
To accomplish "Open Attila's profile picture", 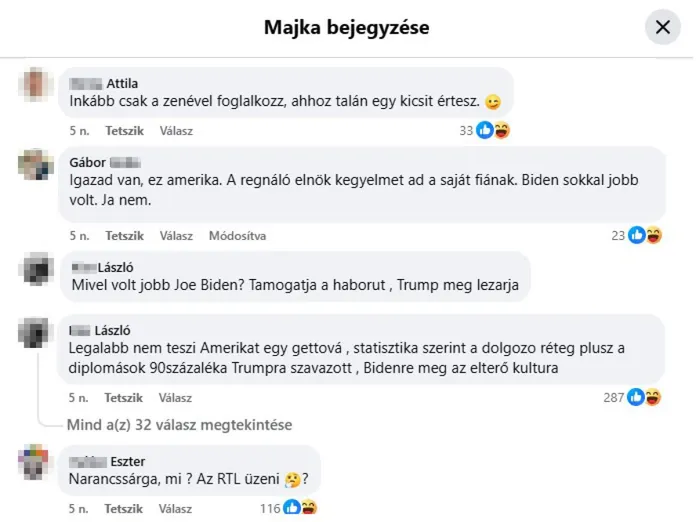I will (x=36, y=84).
